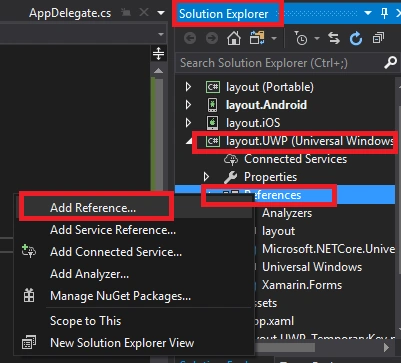The image size is (401, 363).
Task: Open the dropdown arrow beside the view switch icon
Action: click(x=274, y=39)
